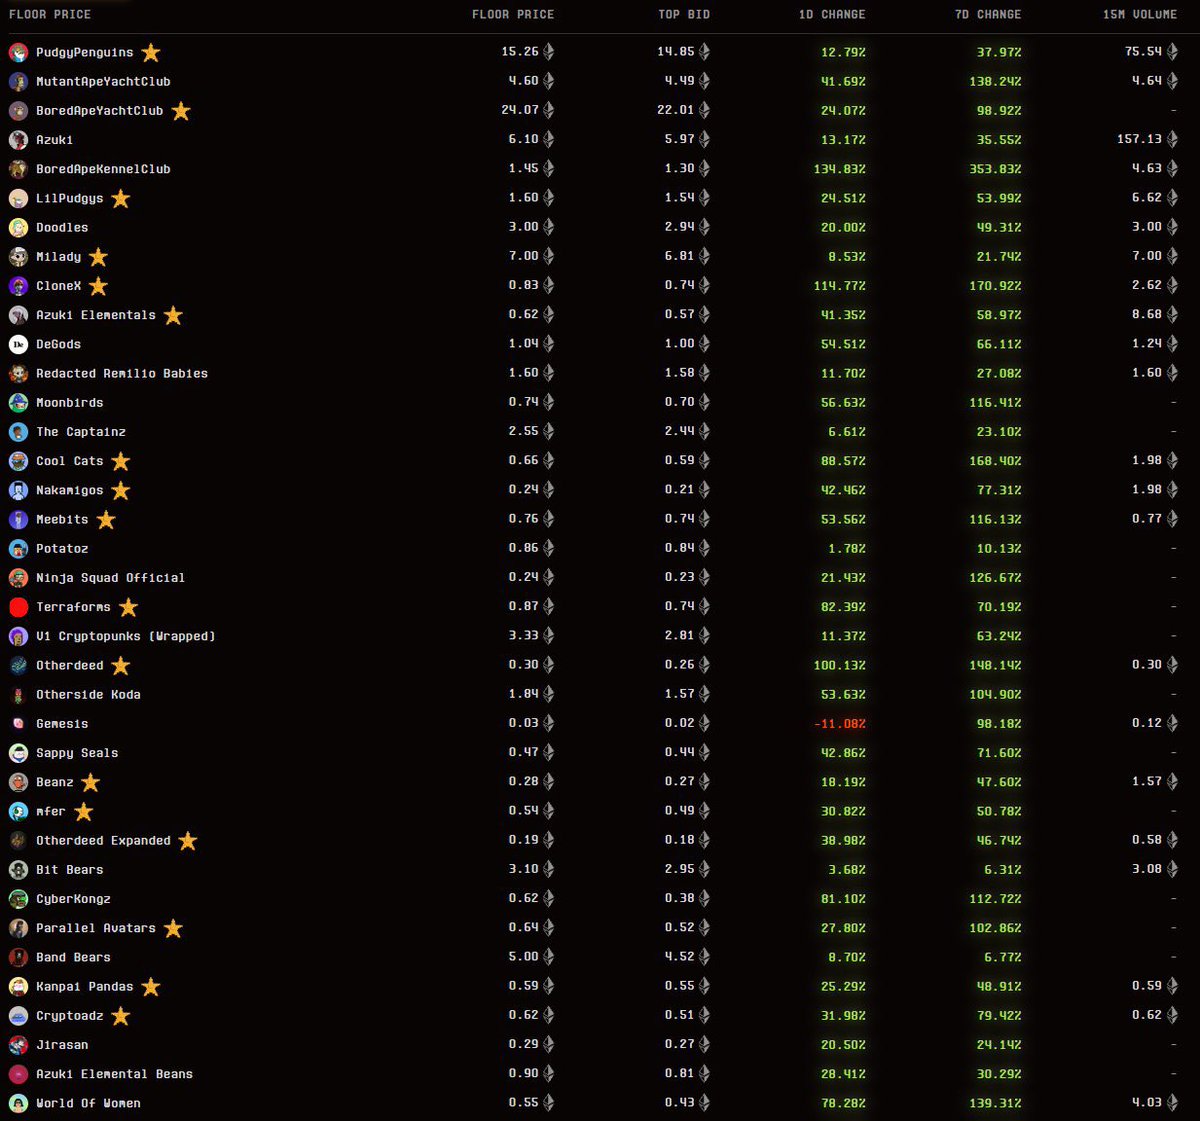
Task: Toggle the Otherdeed favorite star
Action: [121, 665]
